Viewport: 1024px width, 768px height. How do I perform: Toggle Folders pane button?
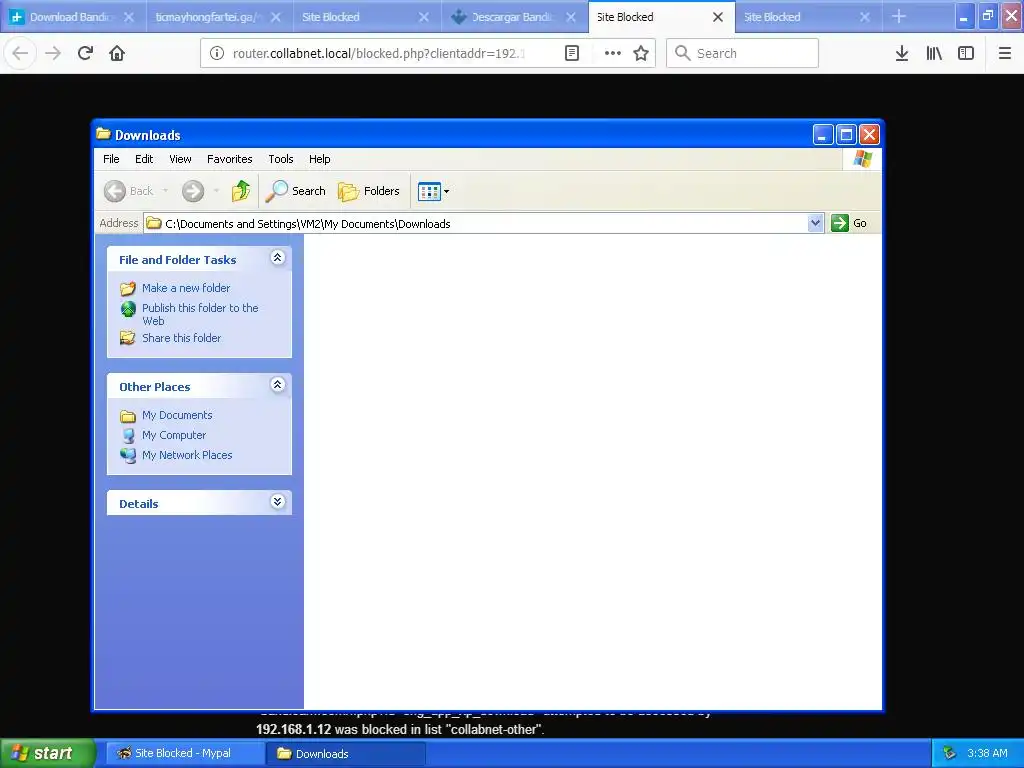369,191
